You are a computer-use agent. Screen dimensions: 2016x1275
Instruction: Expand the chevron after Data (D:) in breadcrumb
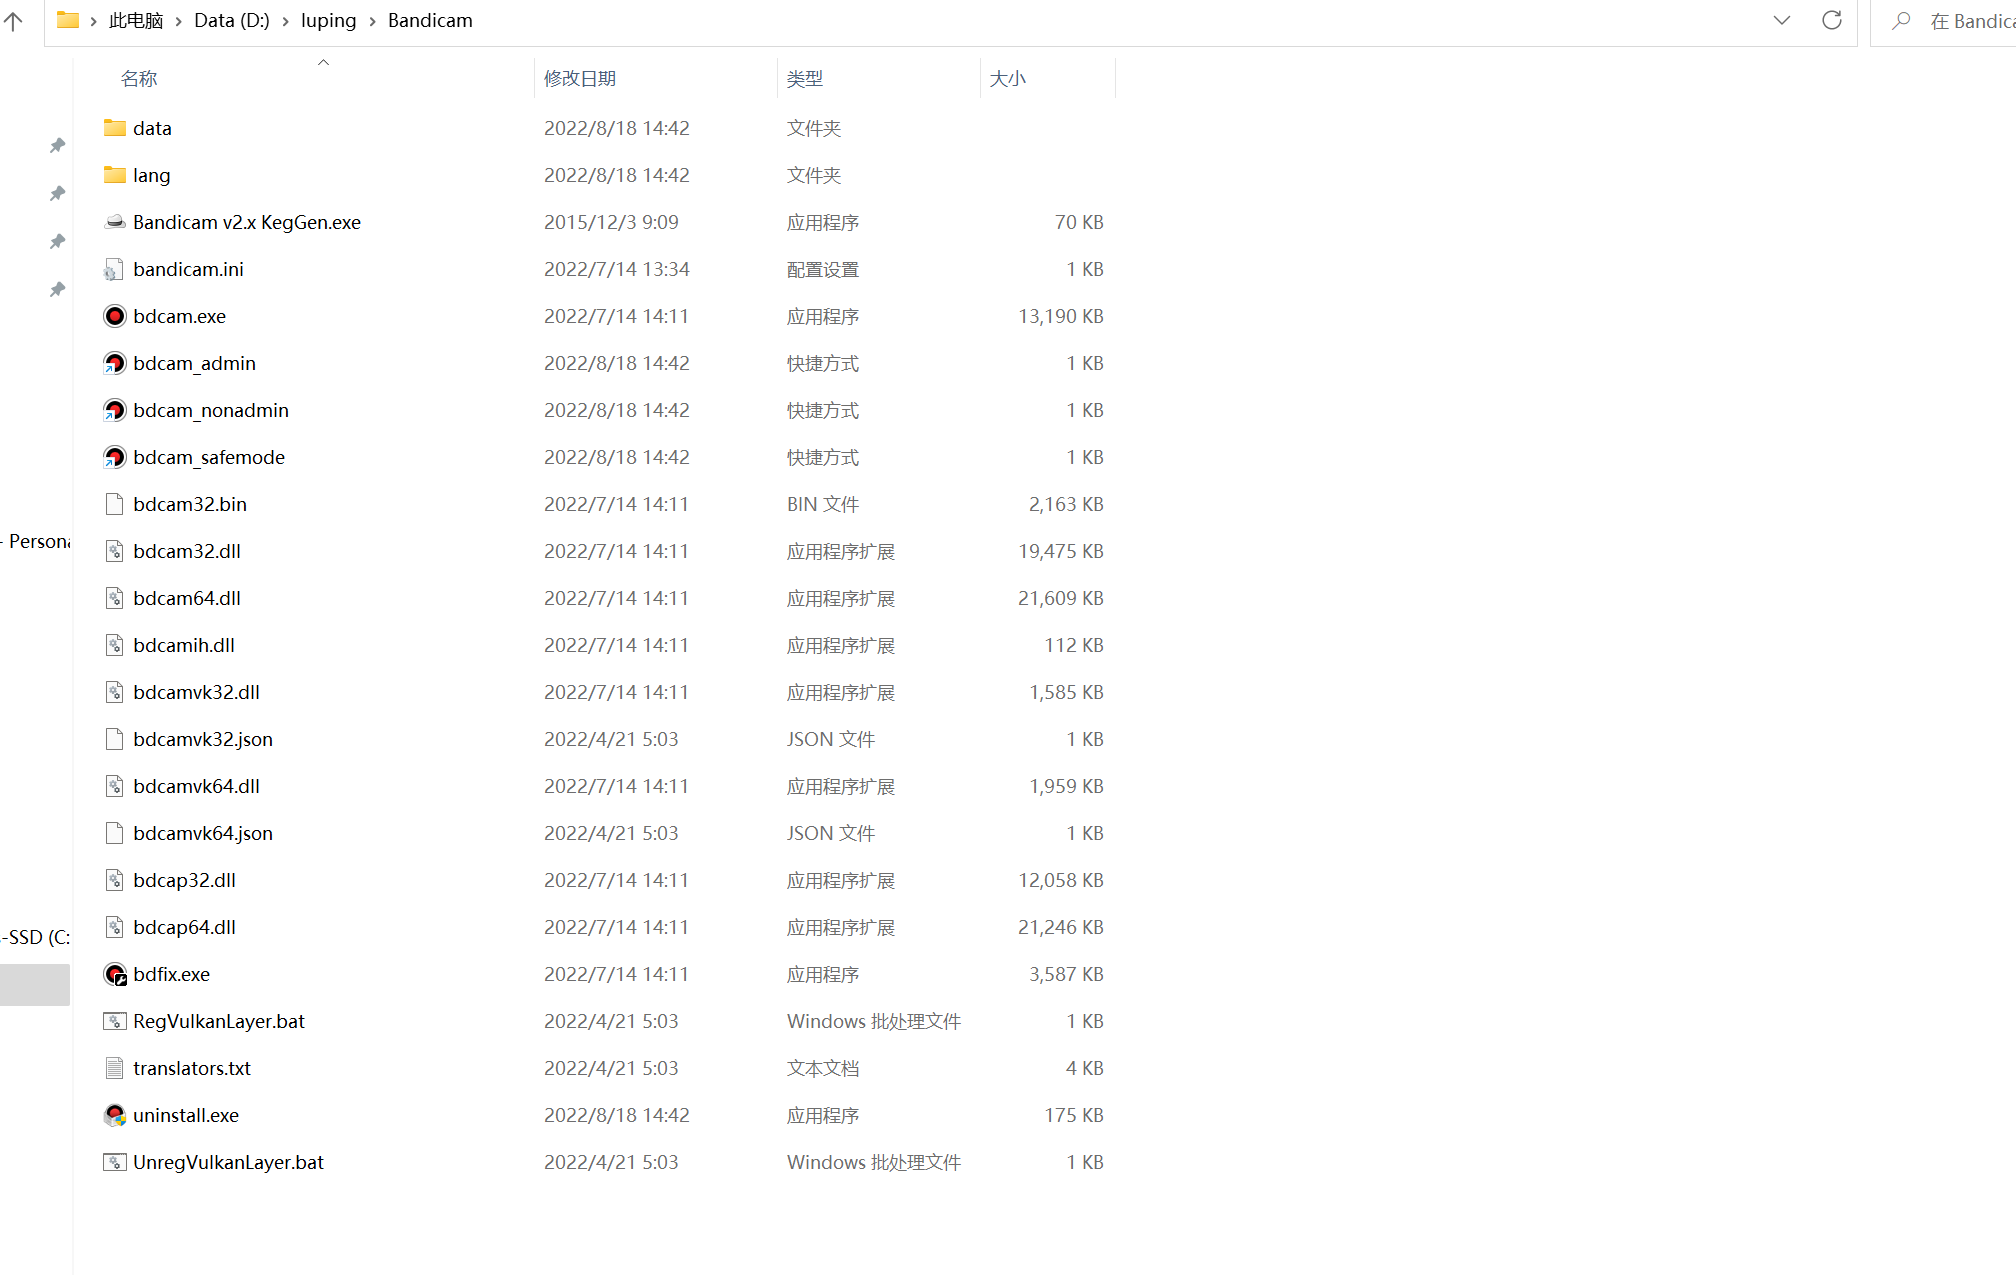(285, 21)
